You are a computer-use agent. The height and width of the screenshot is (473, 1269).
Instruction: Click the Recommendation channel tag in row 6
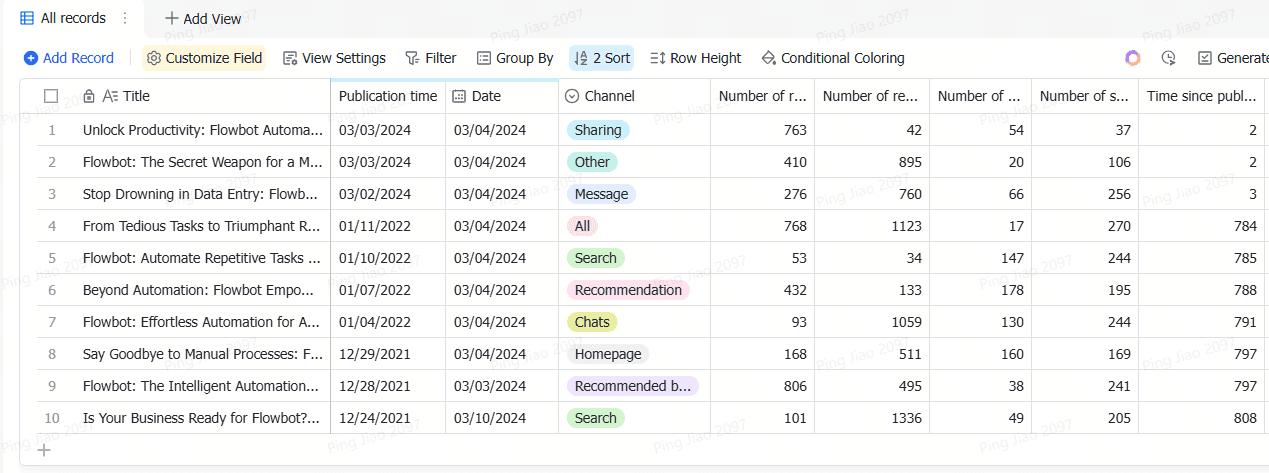click(x=628, y=290)
